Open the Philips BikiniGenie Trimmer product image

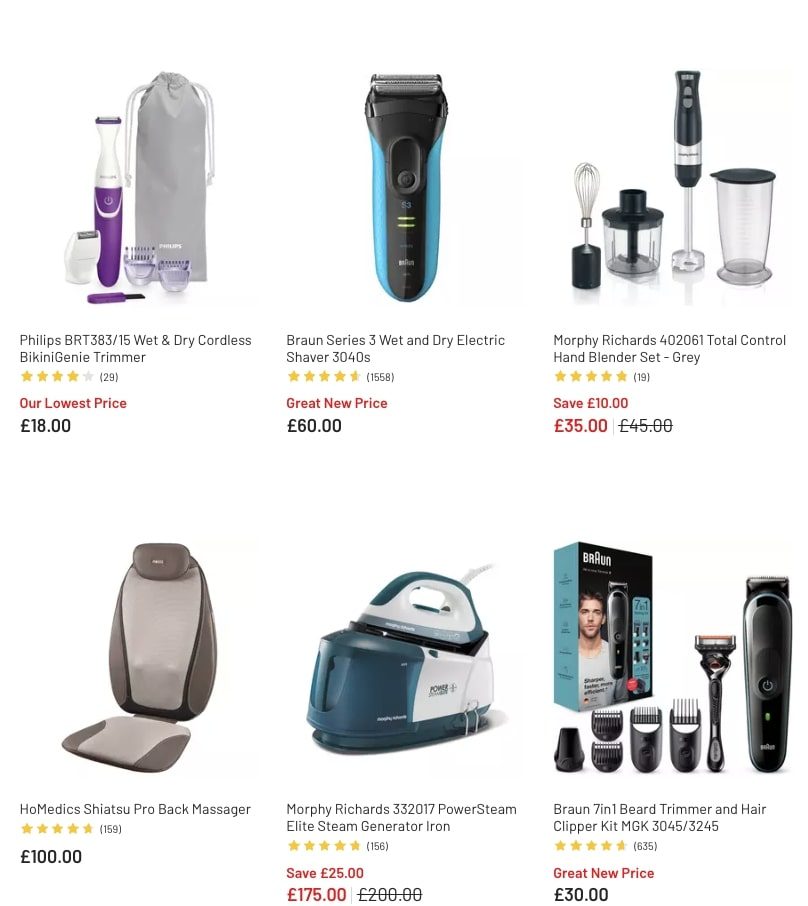click(x=136, y=187)
